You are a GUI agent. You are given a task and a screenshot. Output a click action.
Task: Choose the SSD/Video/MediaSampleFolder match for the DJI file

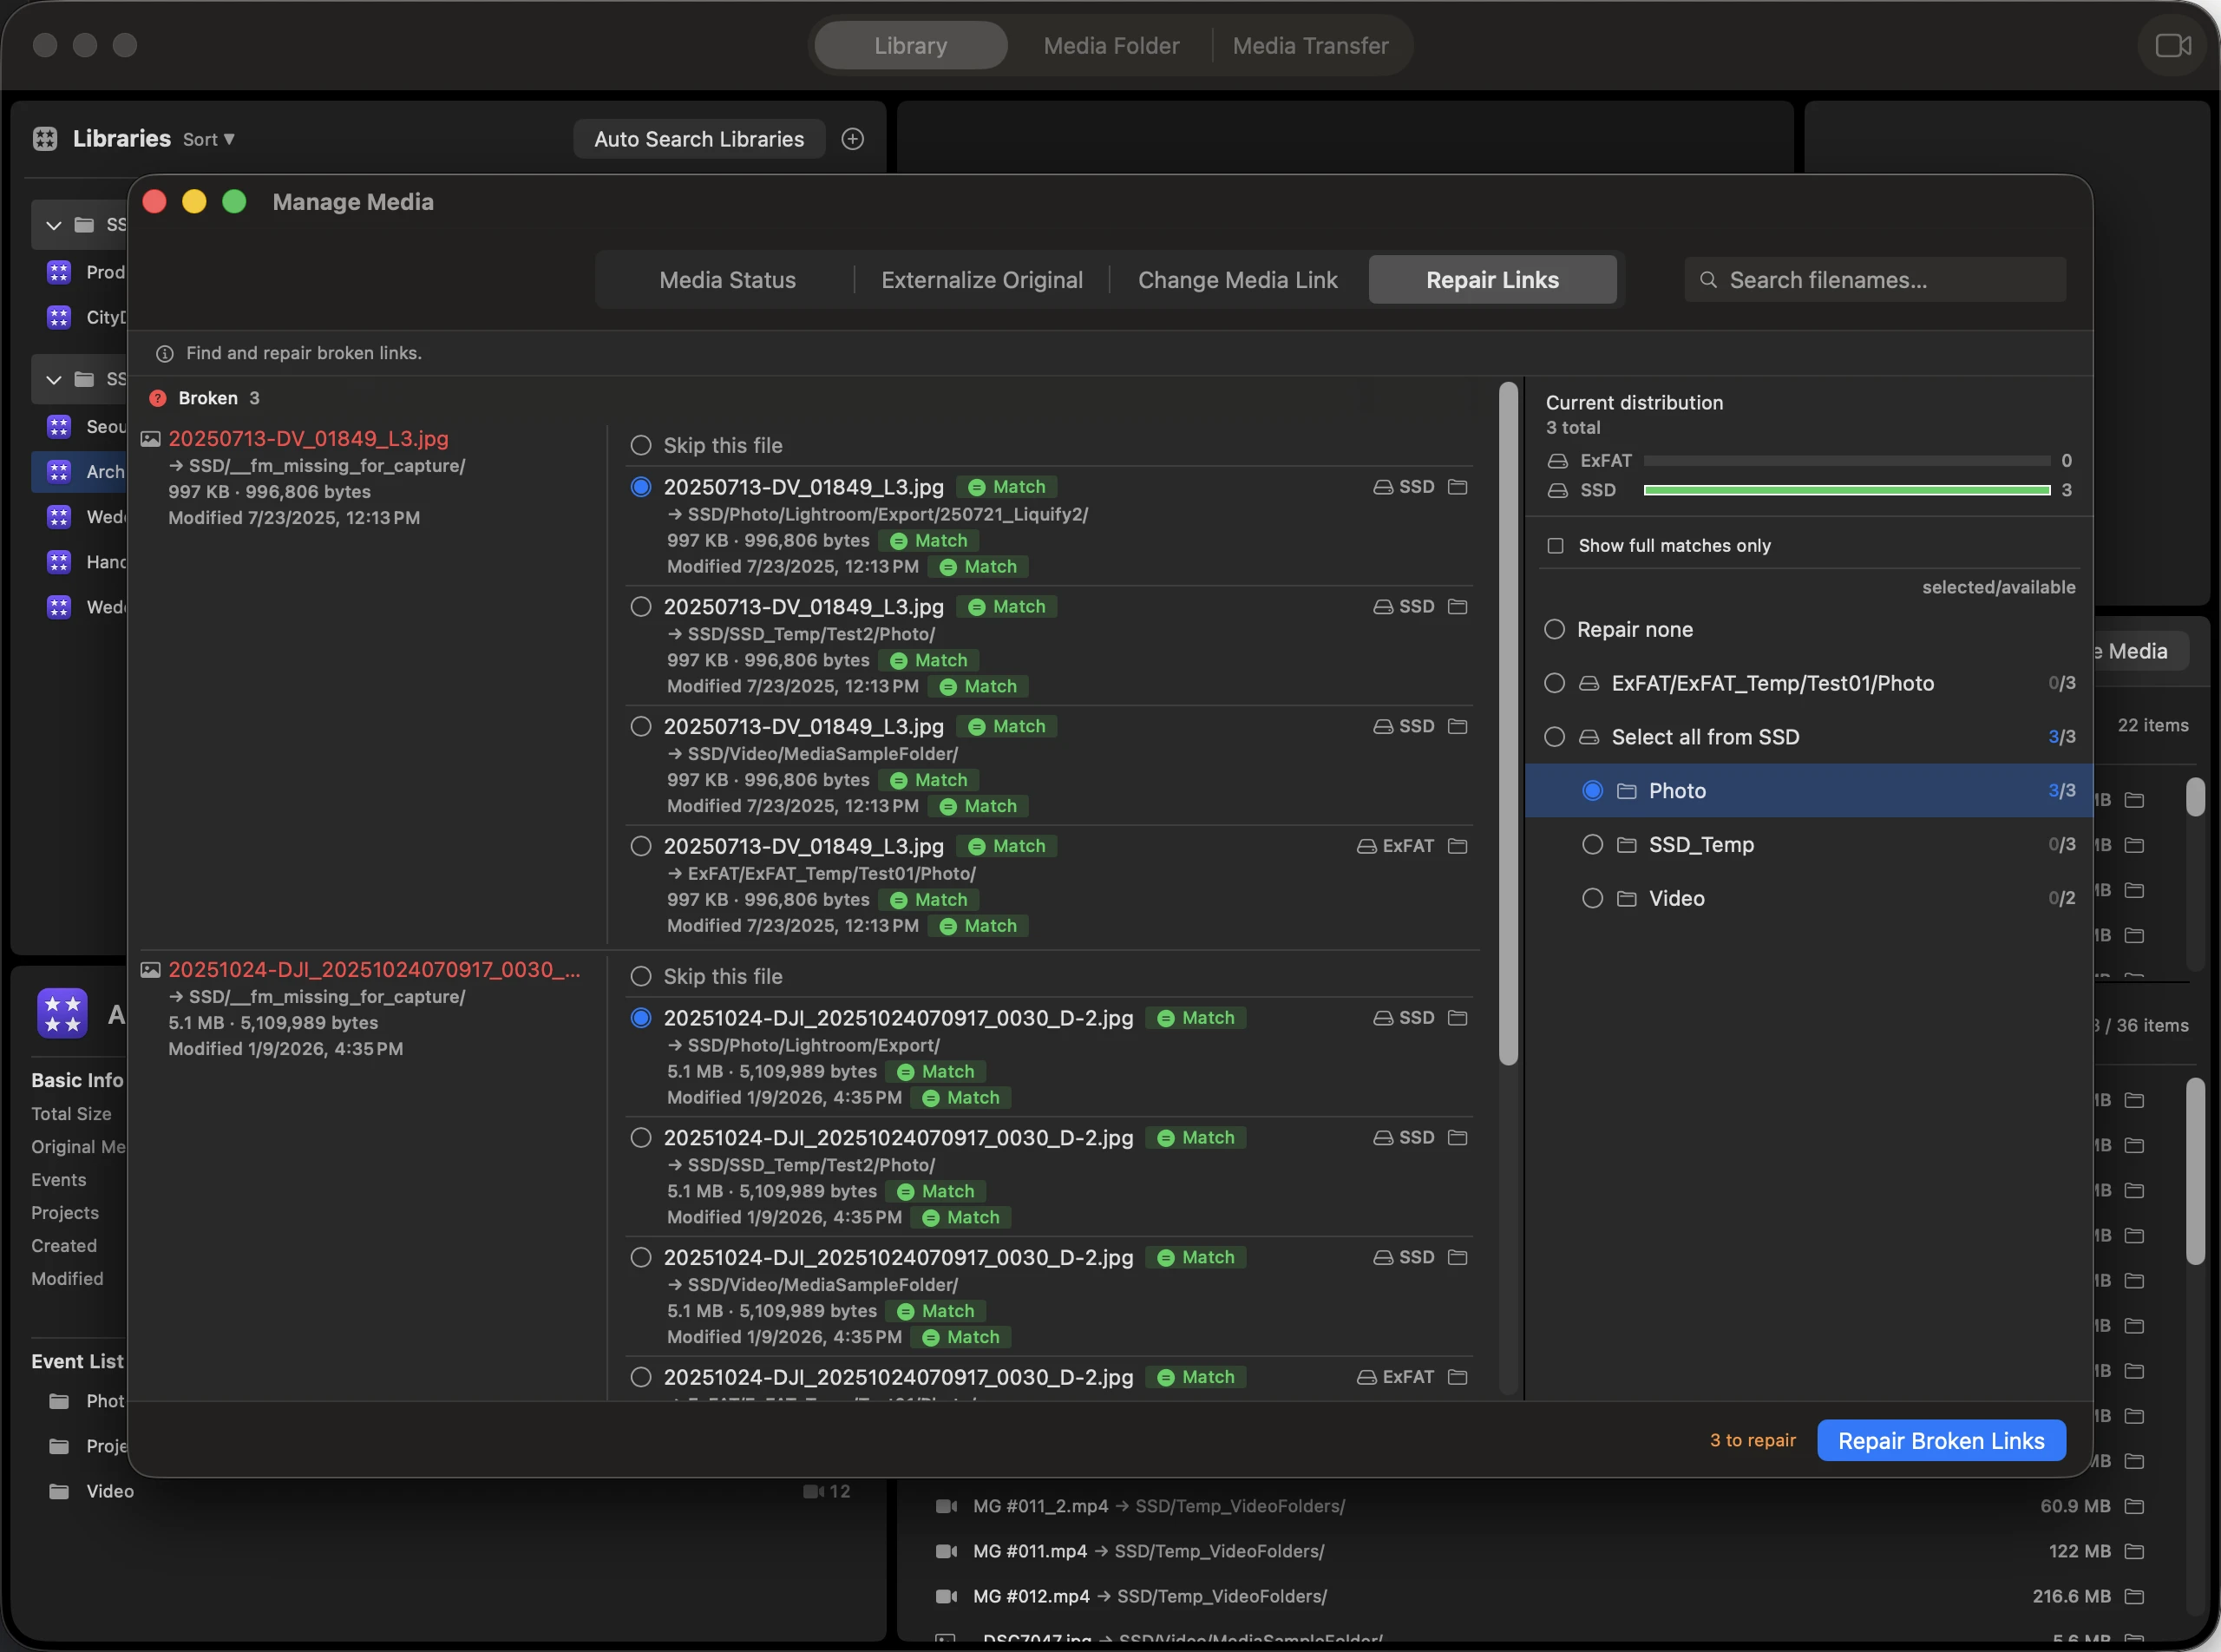click(x=641, y=1257)
